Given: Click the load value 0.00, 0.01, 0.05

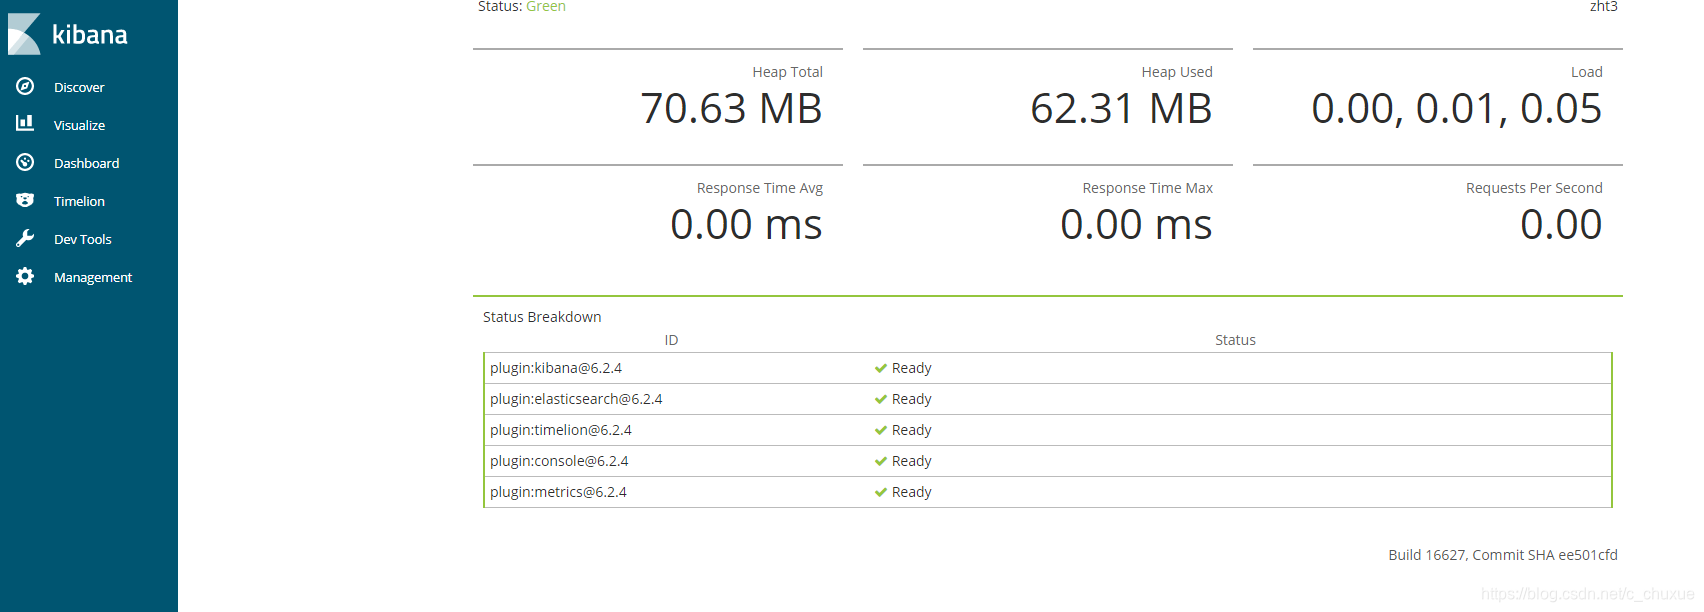Looking at the screenshot, I should (x=1456, y=108).
